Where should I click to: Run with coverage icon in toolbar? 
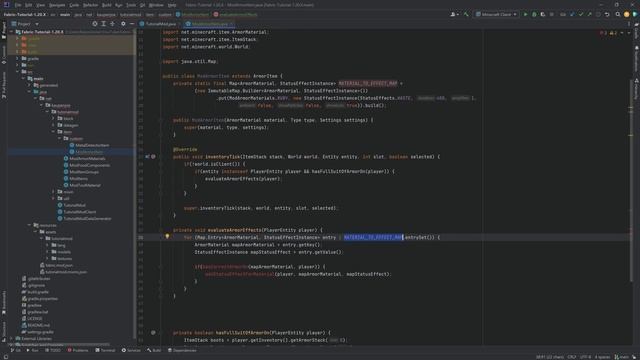[542, 14]
